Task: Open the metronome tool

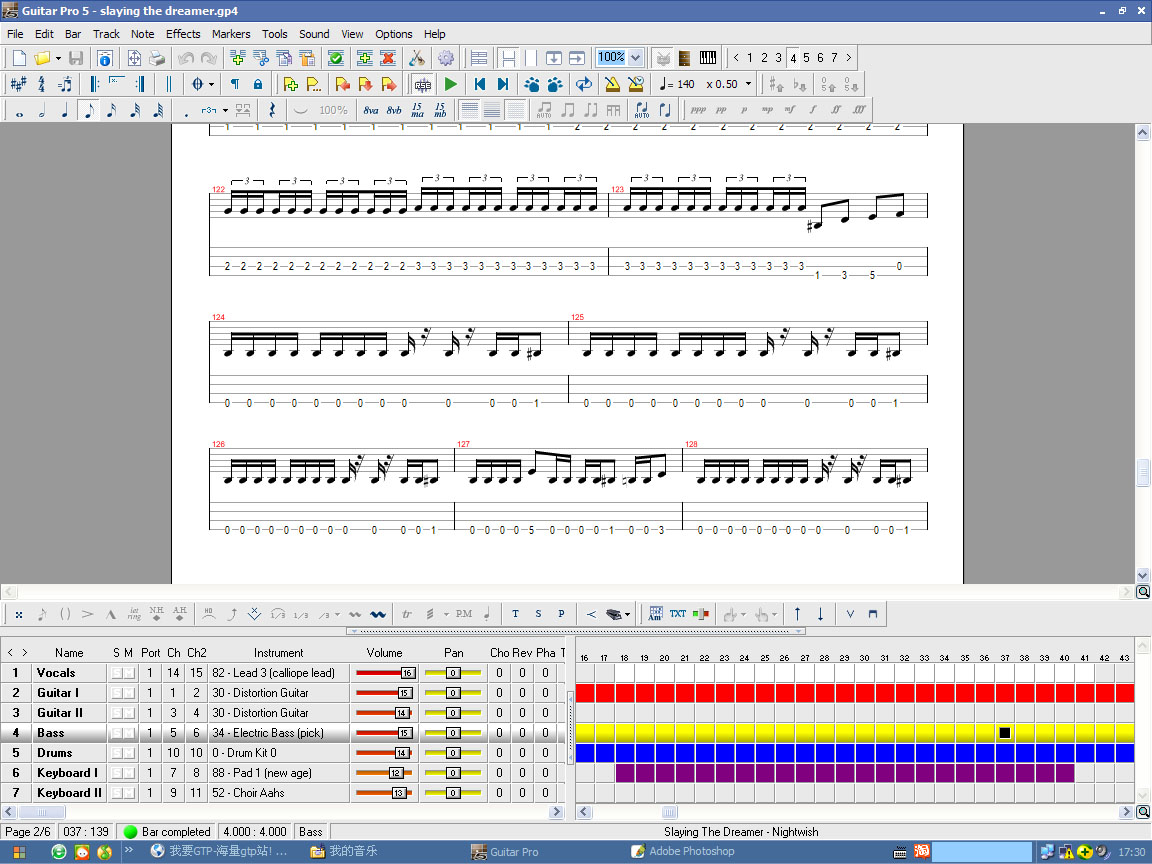Action: (612, 84)
